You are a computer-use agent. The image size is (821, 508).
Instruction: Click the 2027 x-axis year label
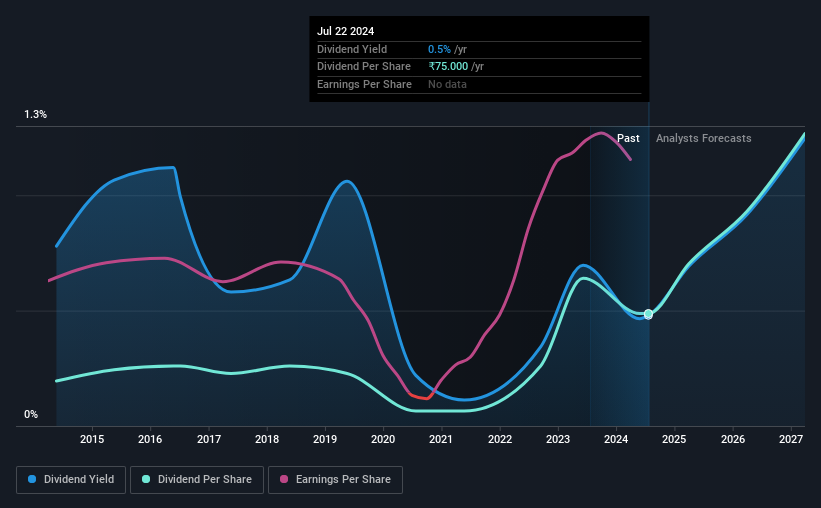(x=791, y=439)
